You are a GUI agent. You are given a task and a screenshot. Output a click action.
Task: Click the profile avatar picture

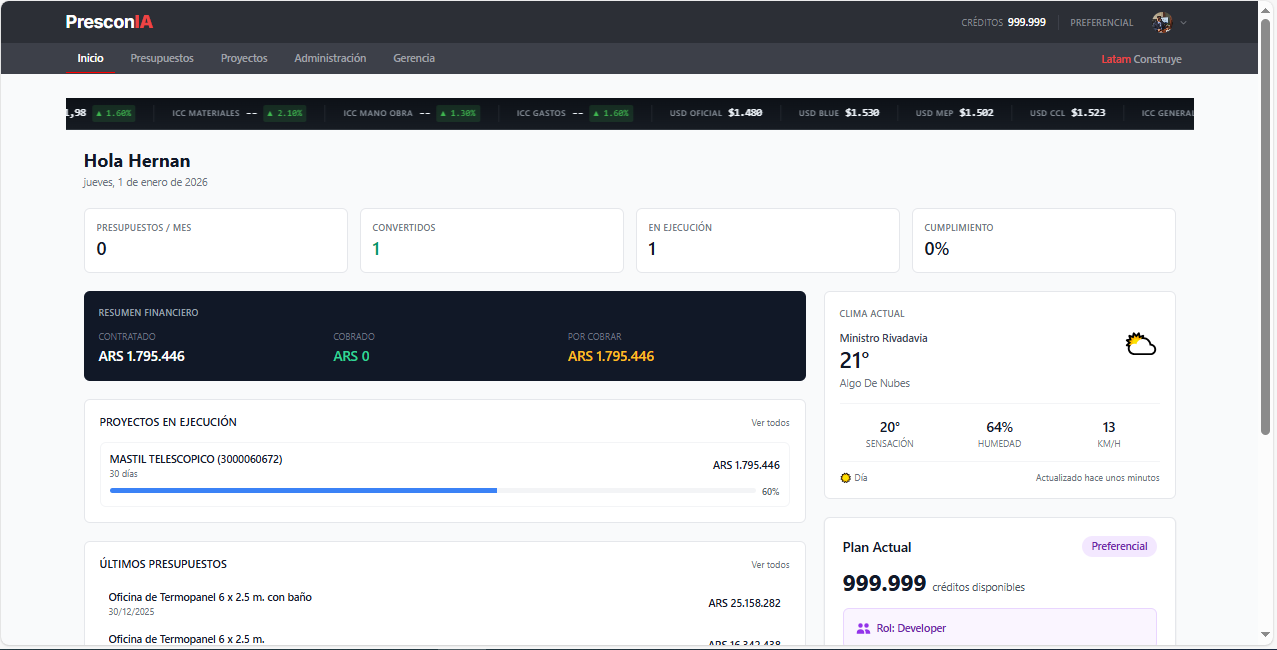click(1162, 21)
